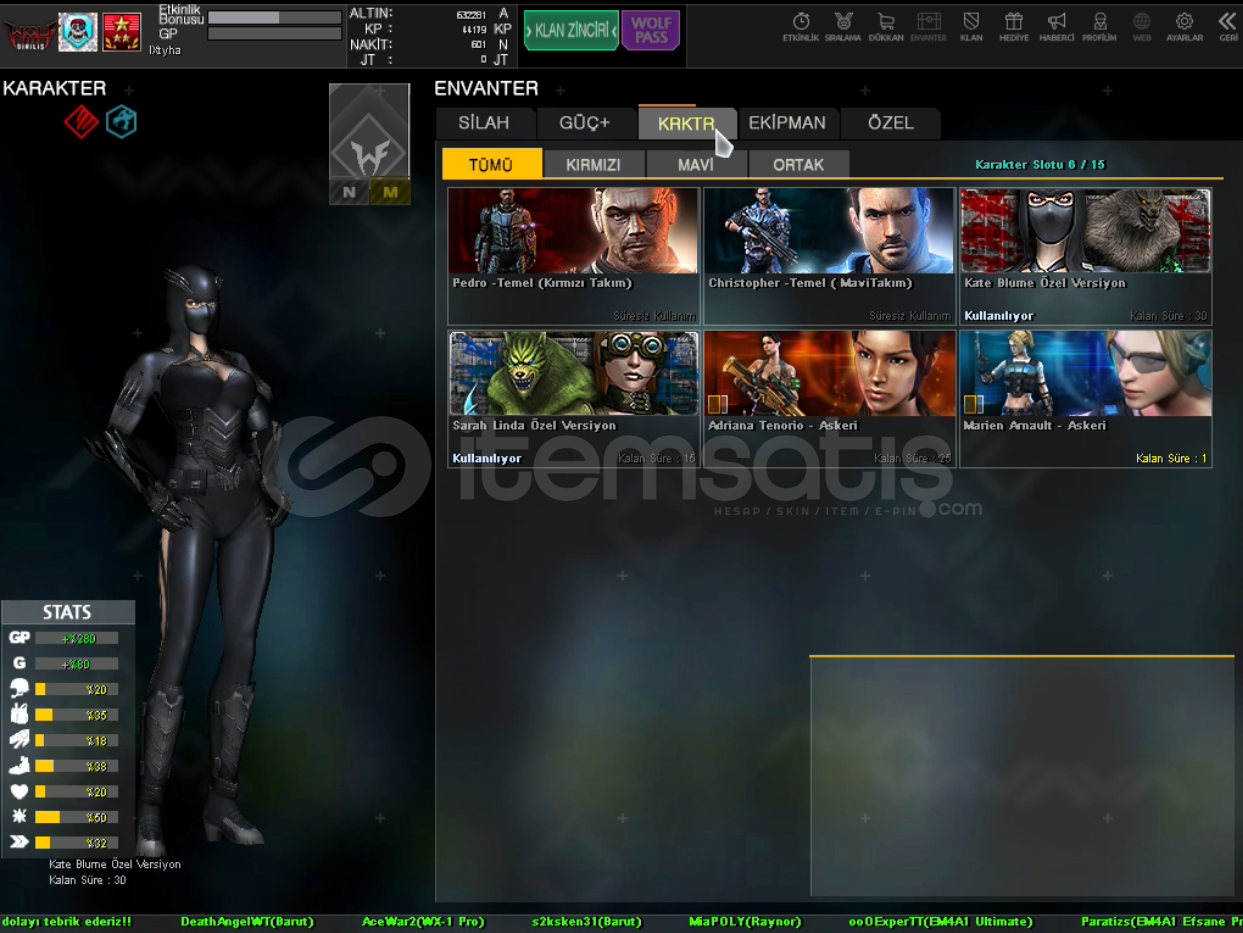Switch to the Özel tab
This screenshot has width=1243, height=933.
[x=890, y=123]
